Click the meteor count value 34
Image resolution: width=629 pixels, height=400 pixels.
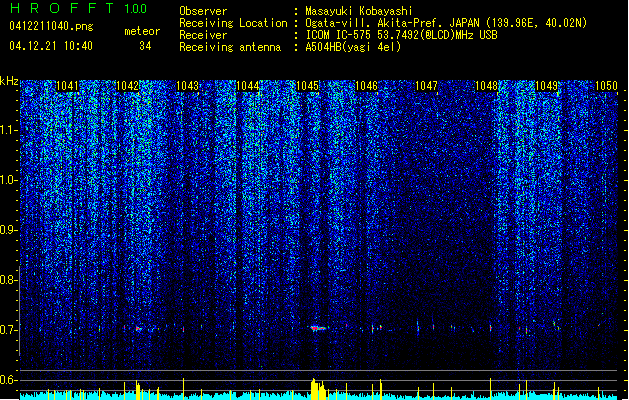click(x=145, y=46)
